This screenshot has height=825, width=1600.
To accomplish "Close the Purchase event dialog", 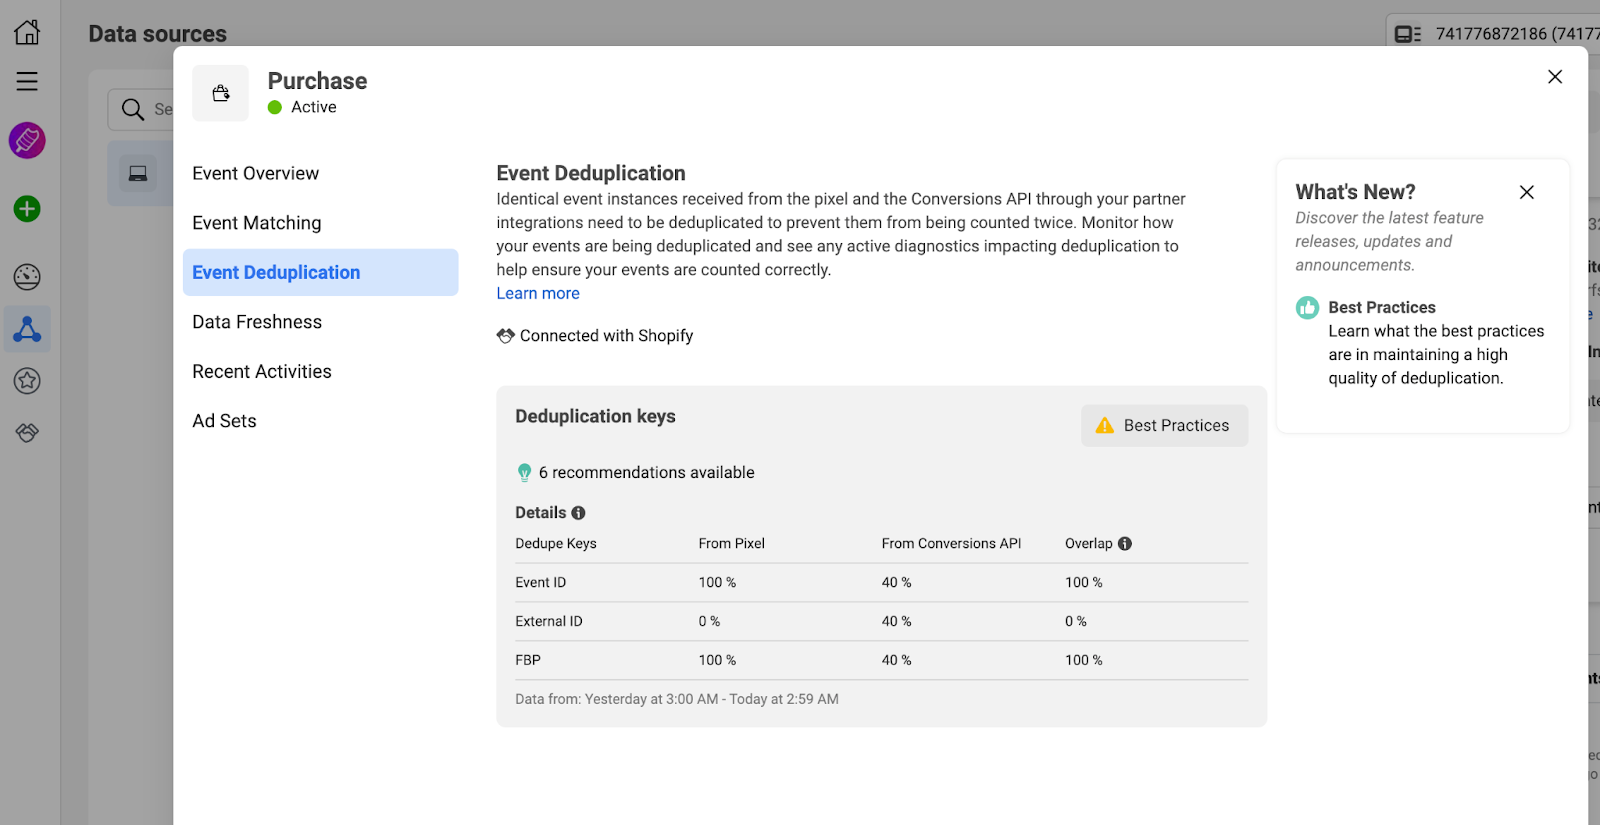I will click(1555, 77).
